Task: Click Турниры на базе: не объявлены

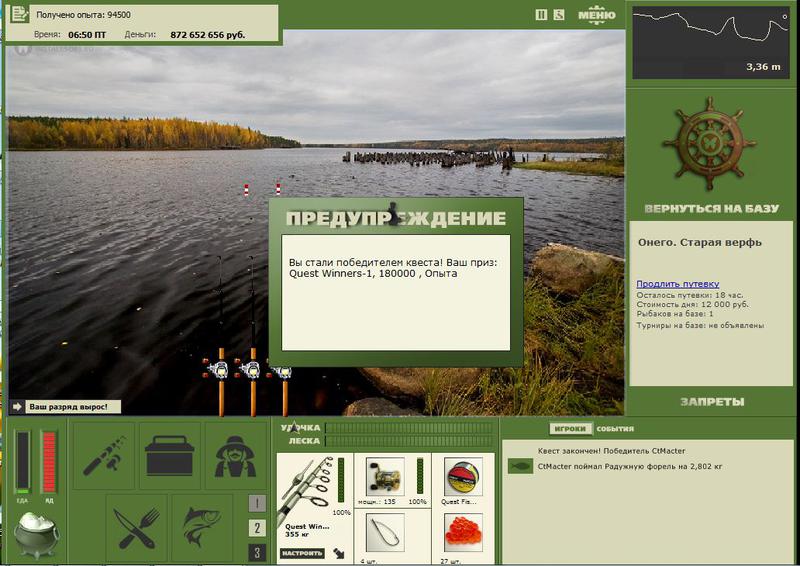Action: tap(700, 325)
